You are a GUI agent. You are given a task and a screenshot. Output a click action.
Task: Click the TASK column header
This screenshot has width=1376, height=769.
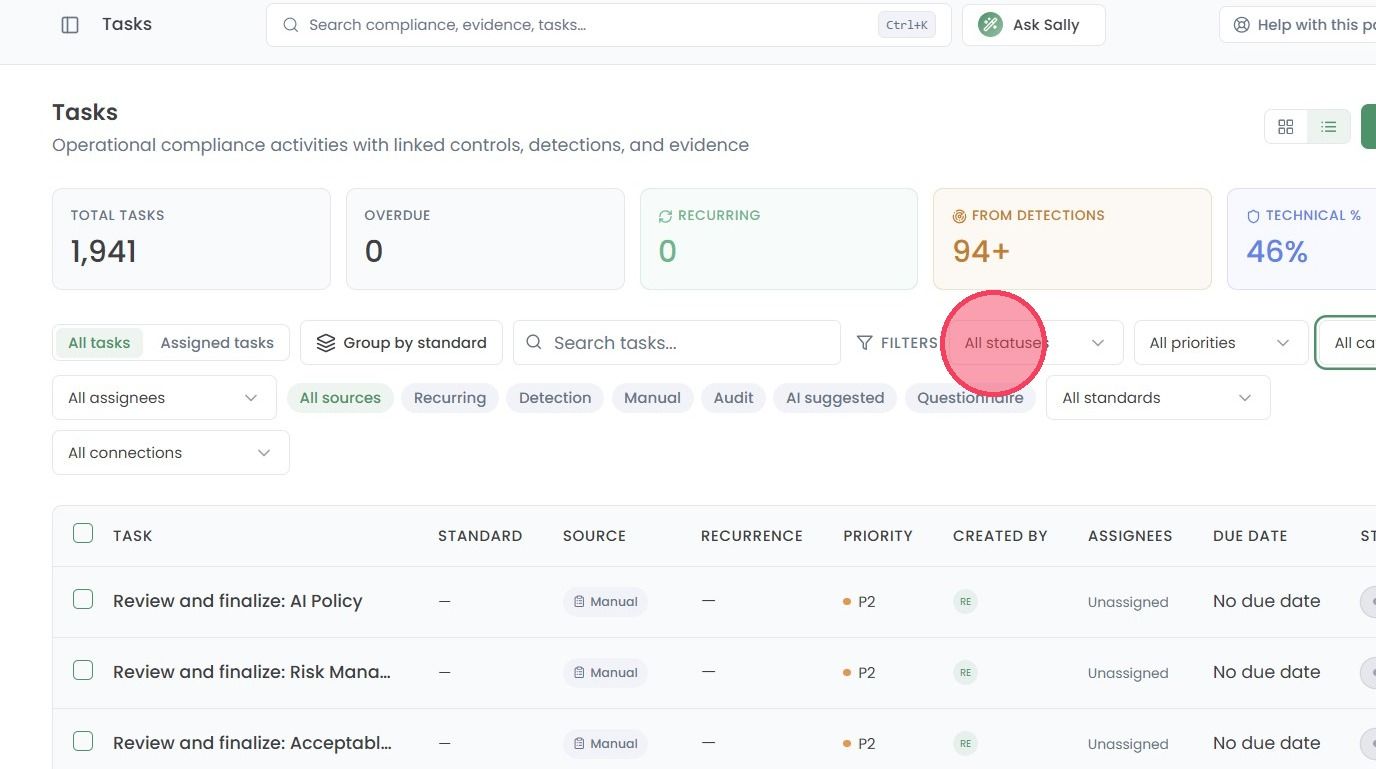133,536
